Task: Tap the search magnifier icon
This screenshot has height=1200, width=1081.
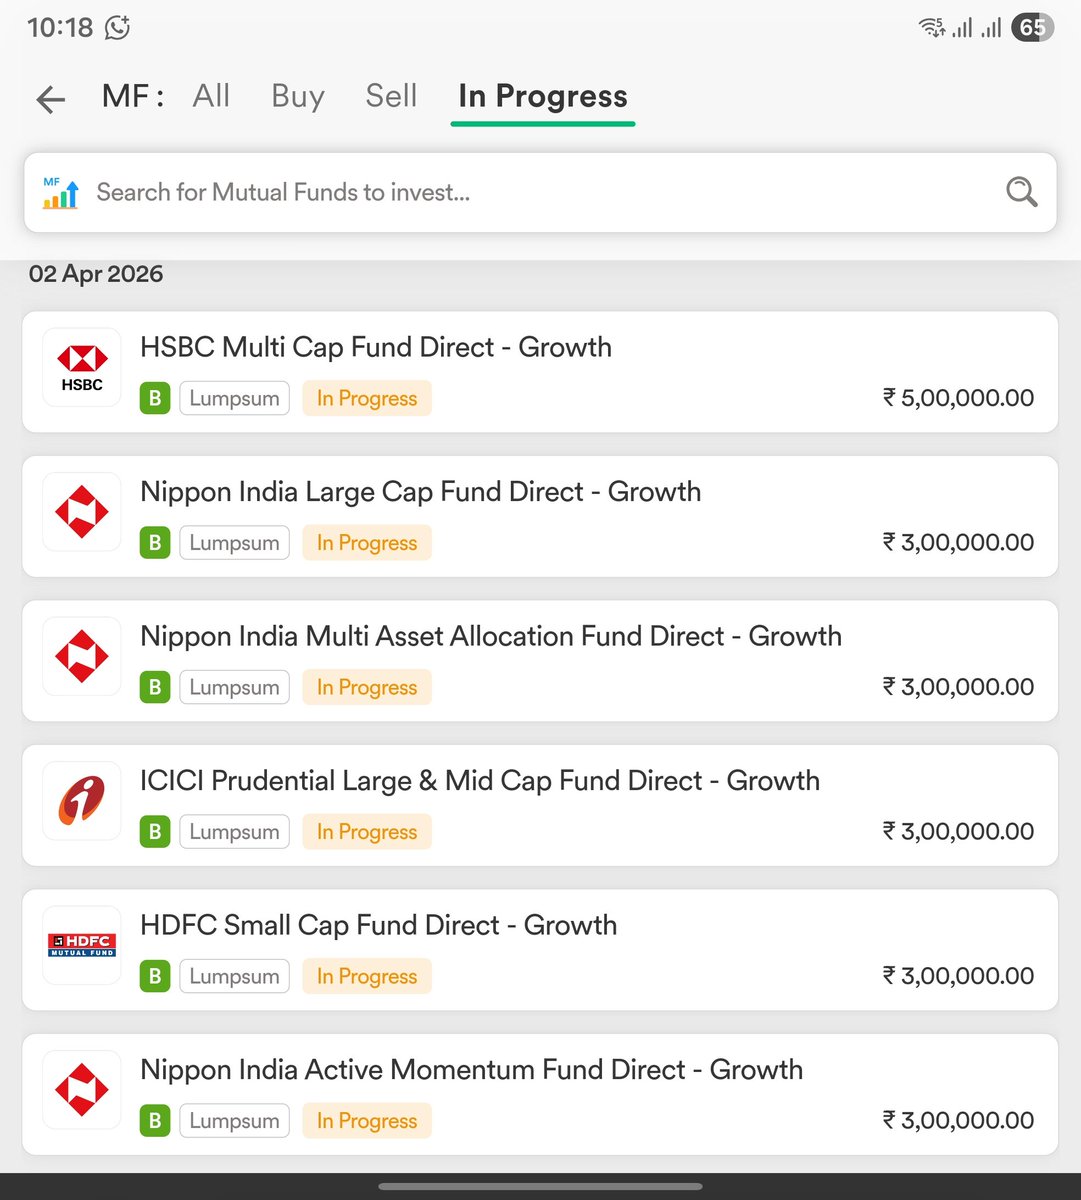Action: [x=1021, y=192]
